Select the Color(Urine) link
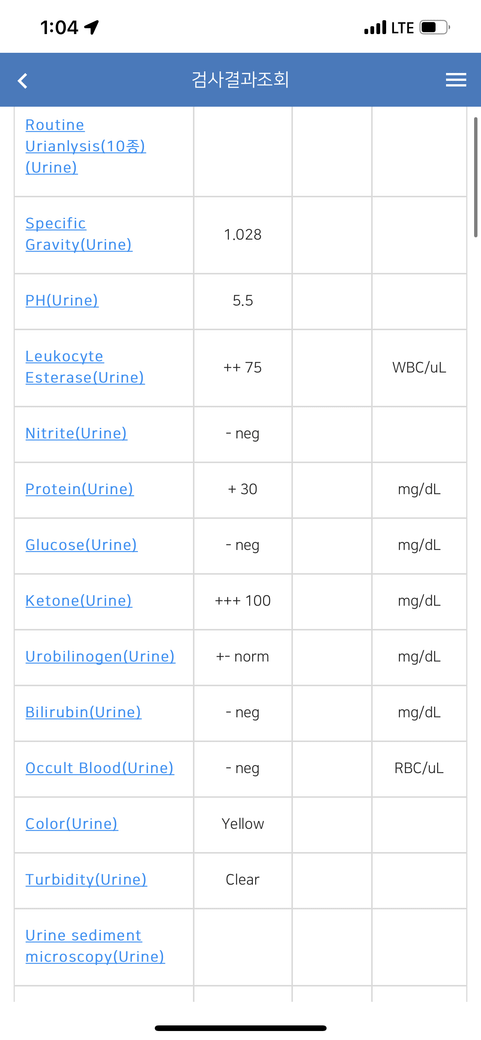This screenshot has height=1040, width=481. click(x=72, y=824)
